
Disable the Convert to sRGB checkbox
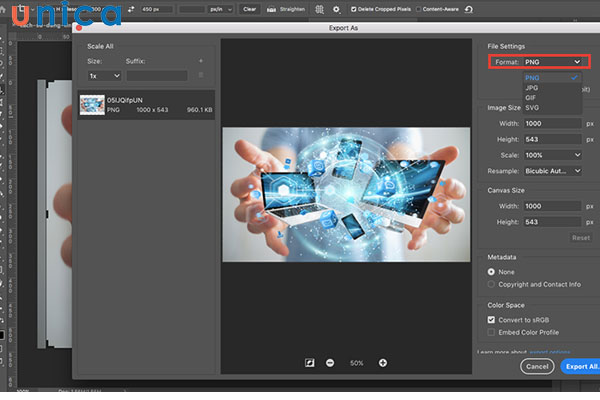tap(490, 319)
